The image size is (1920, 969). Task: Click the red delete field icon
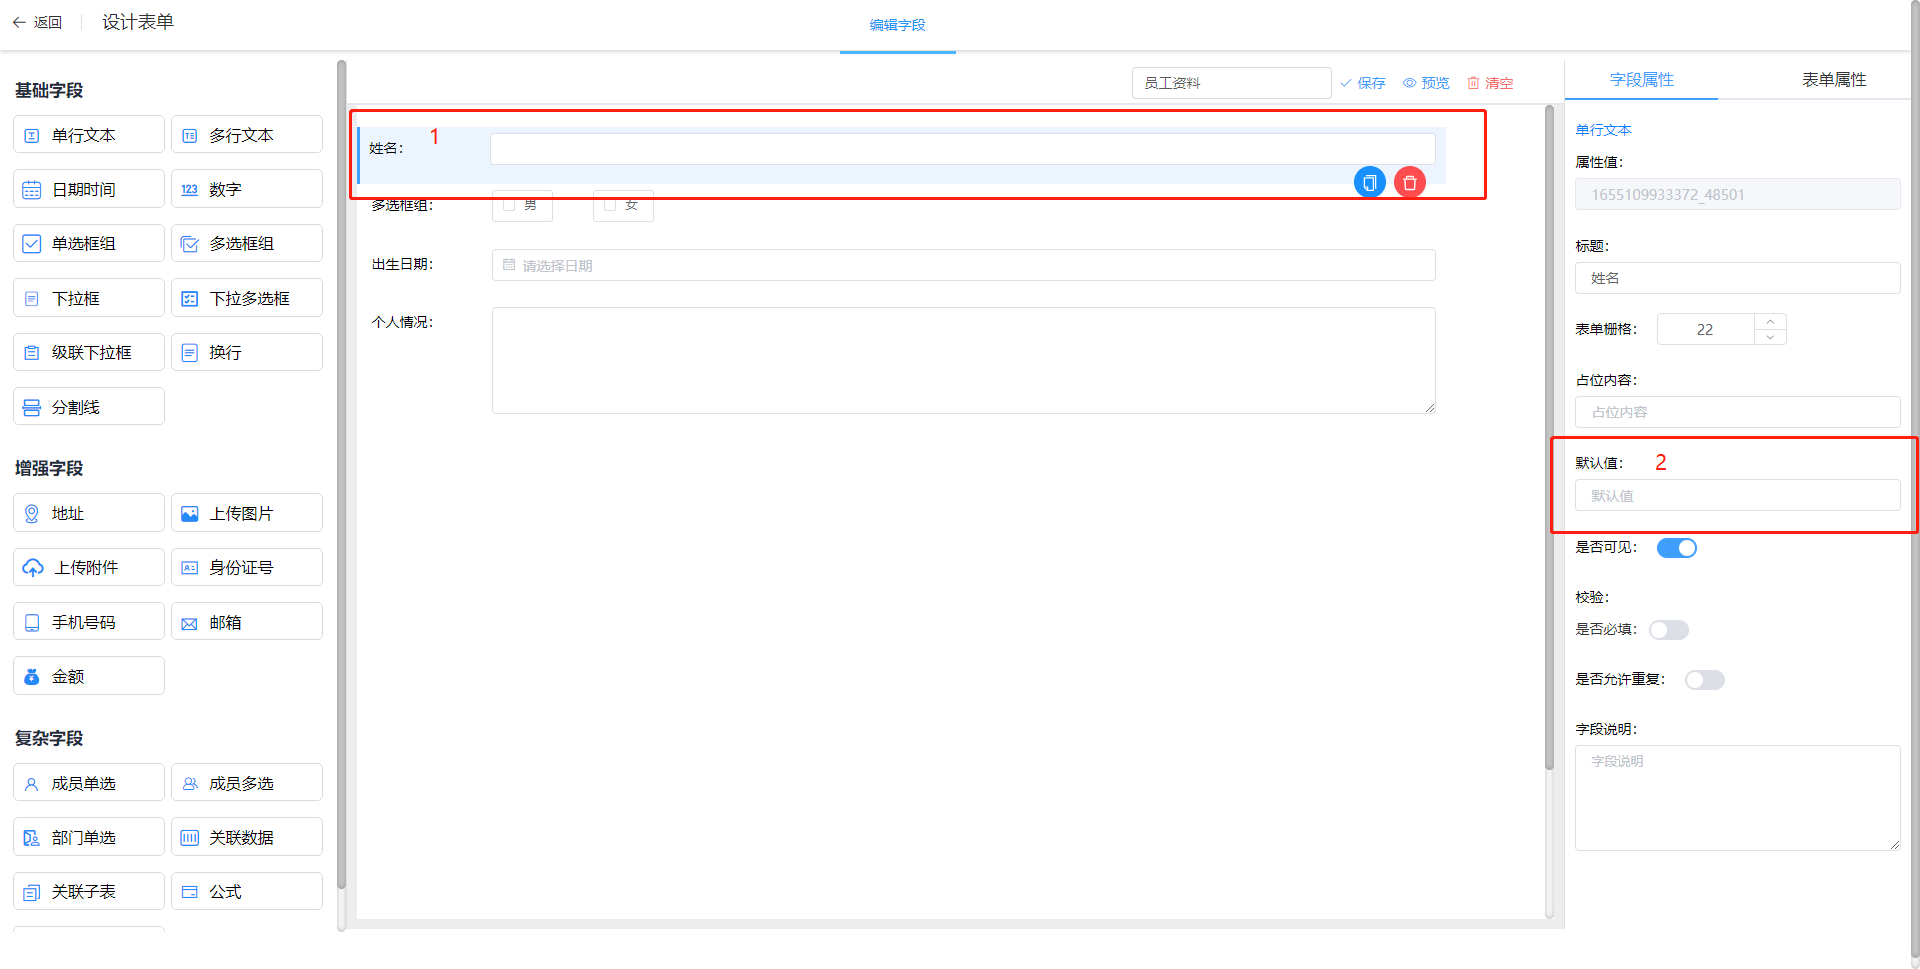pyautogui.click(x=1410, y=182)
